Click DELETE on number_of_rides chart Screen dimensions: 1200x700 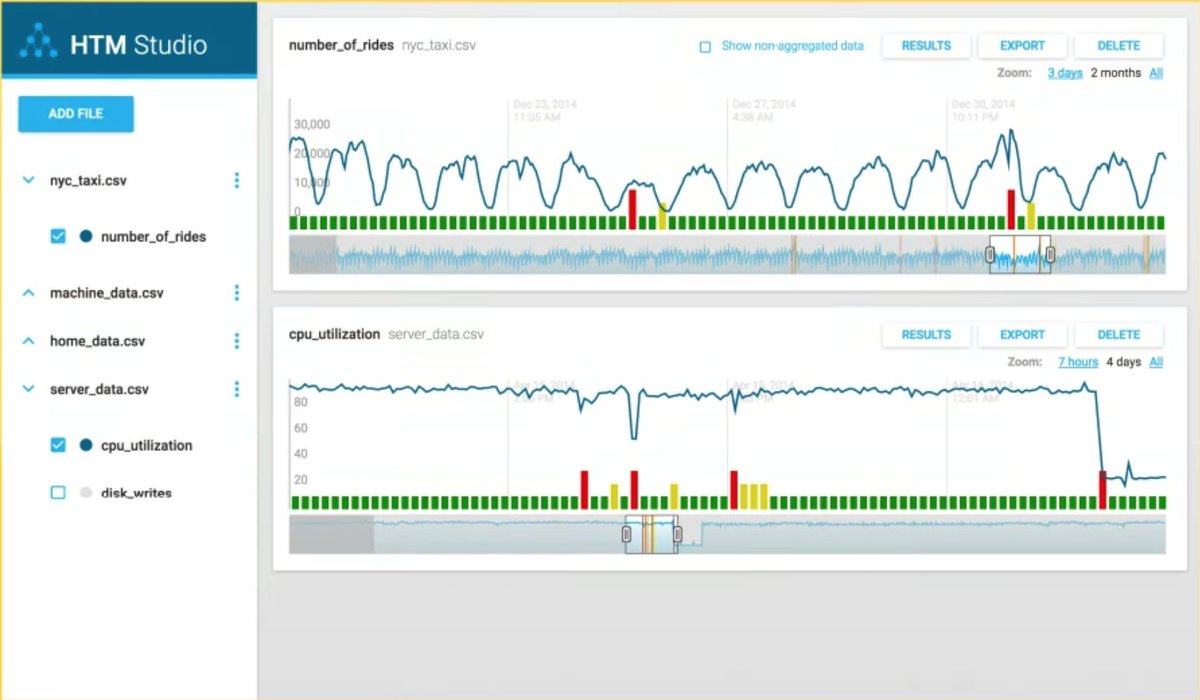(1119, 46)
